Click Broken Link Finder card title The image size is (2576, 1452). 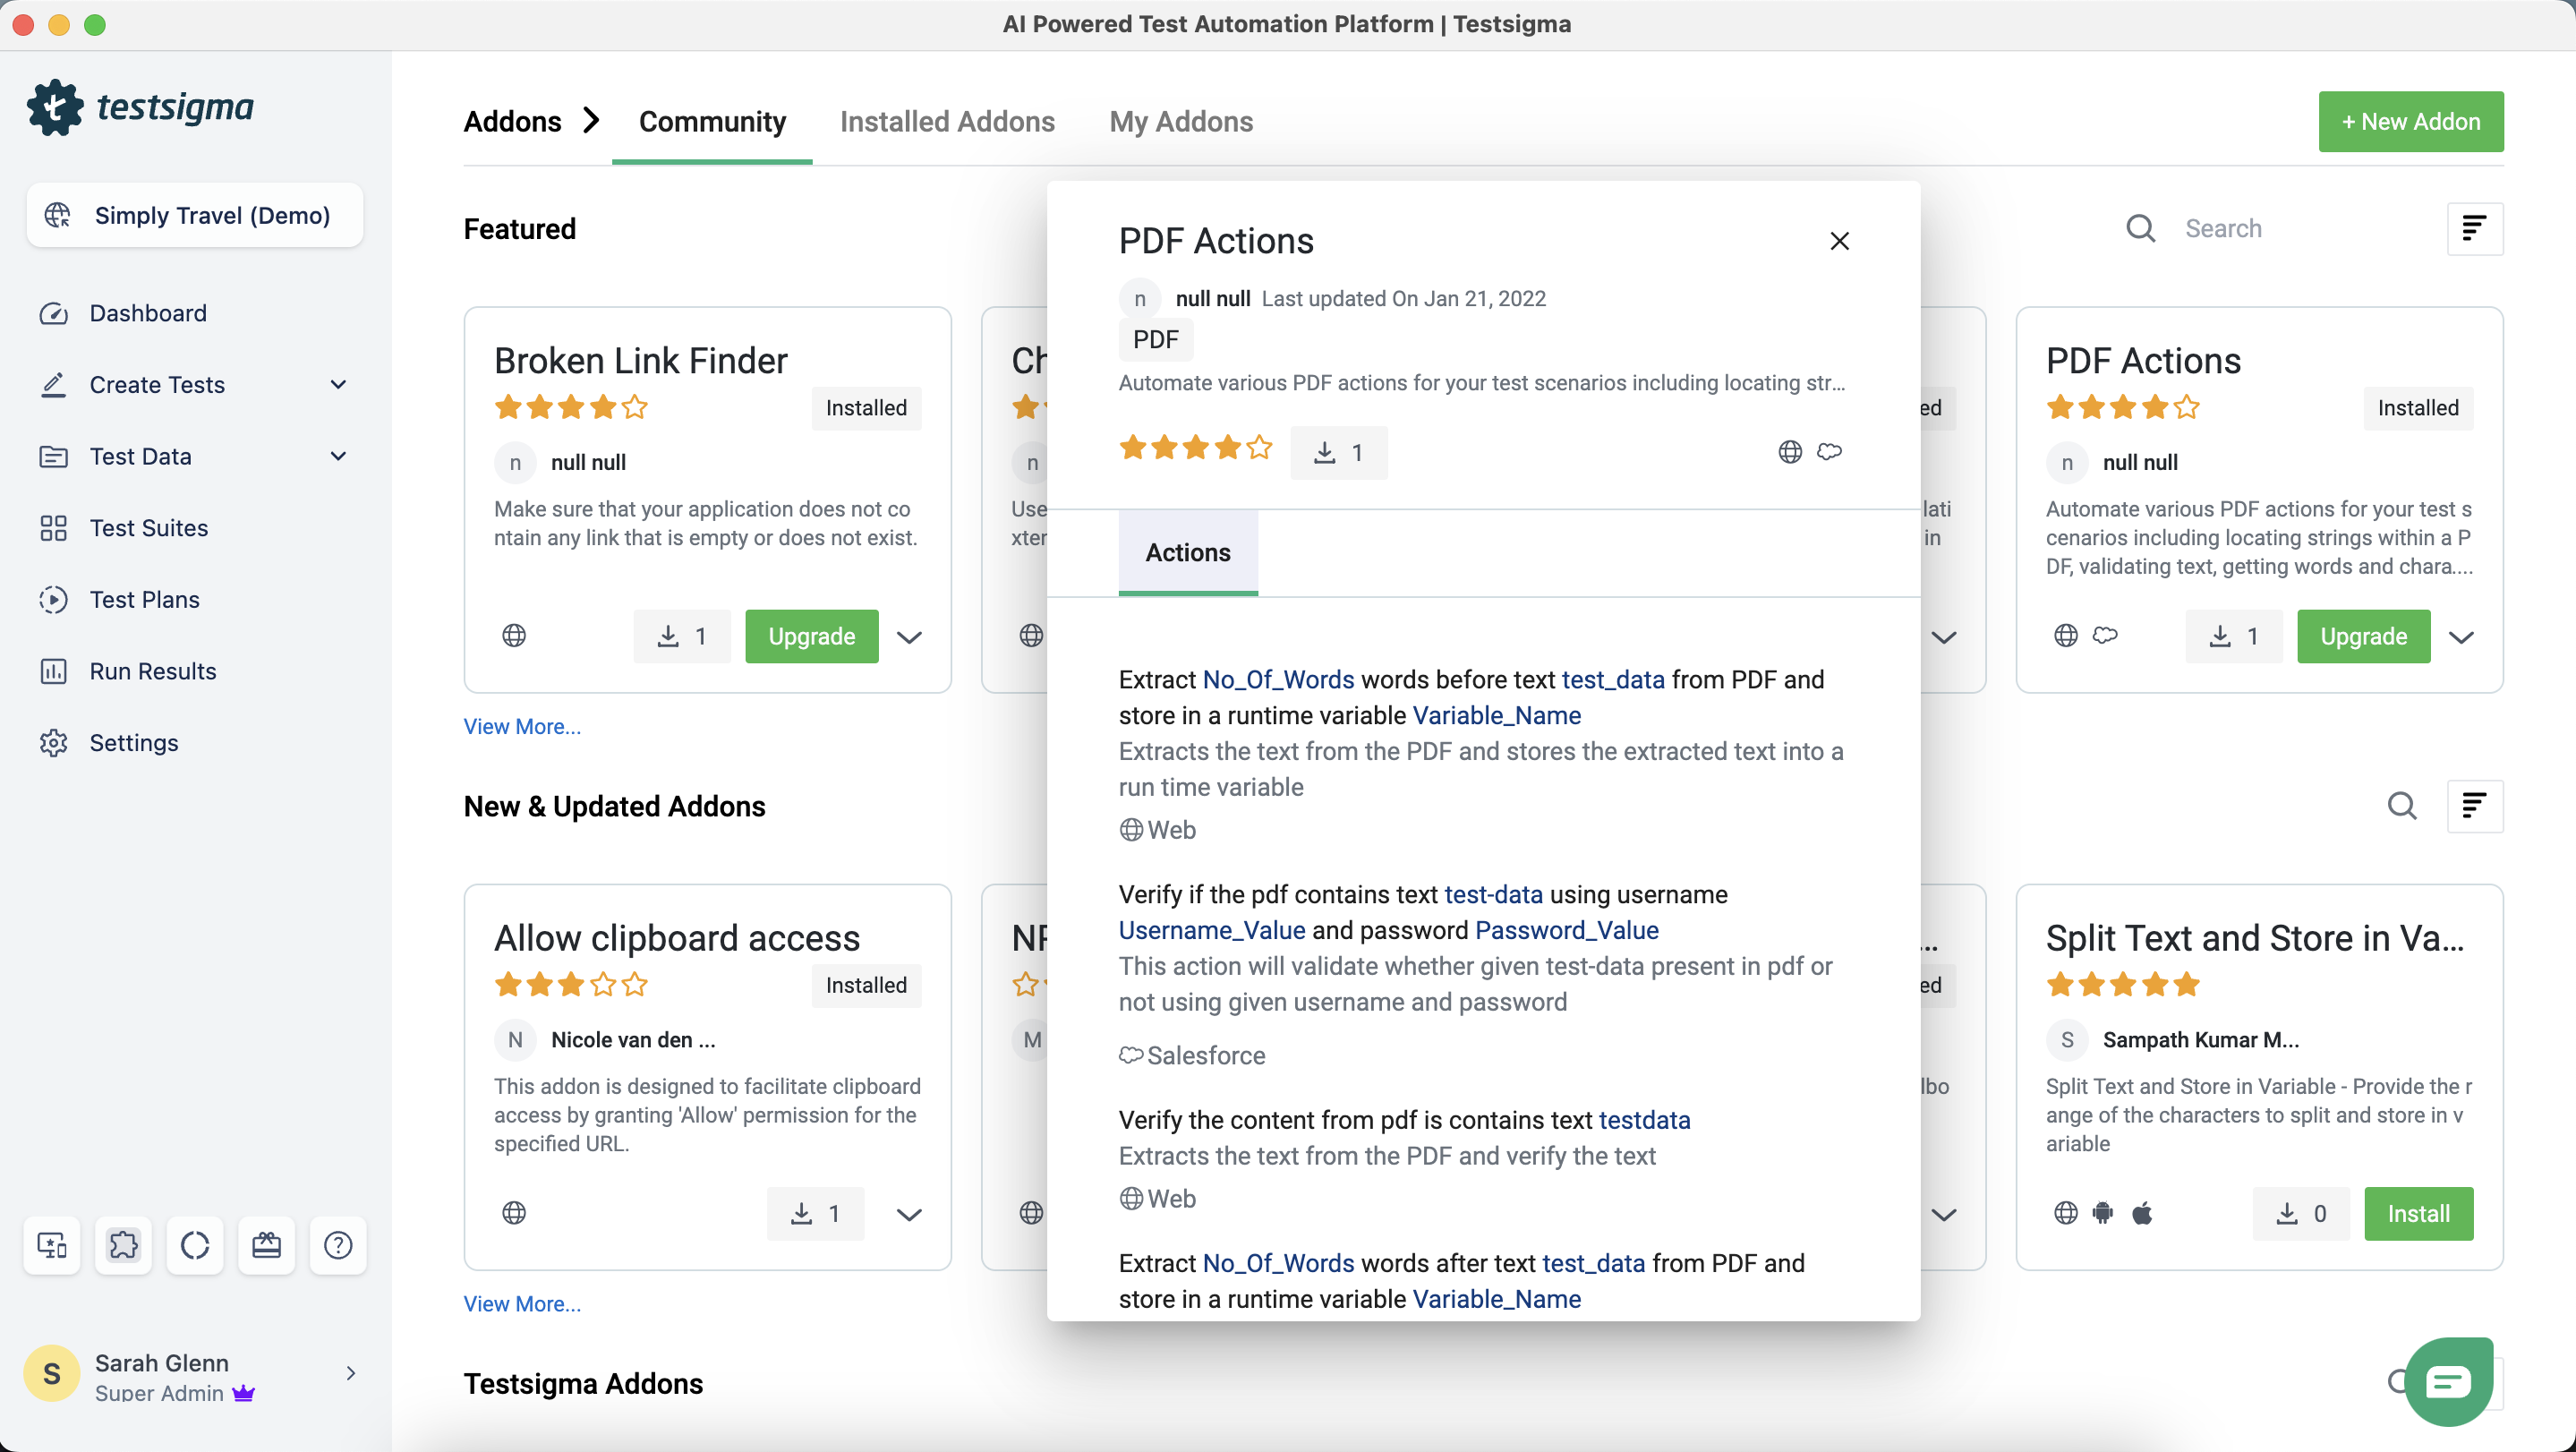[641, 360]
